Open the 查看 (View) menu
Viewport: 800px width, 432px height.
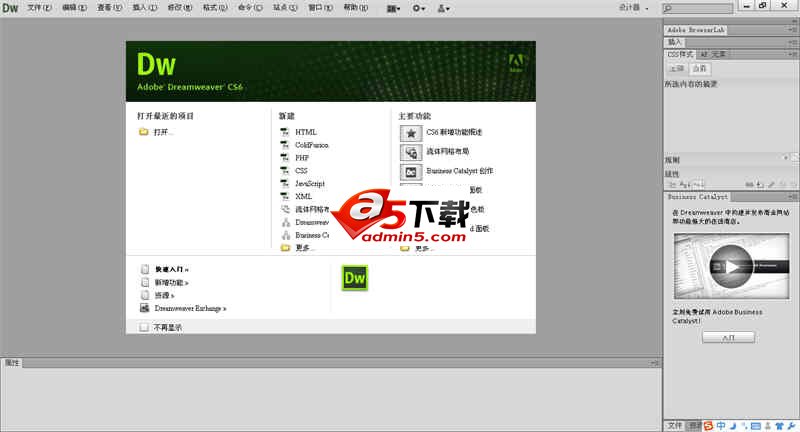(110, 8)
